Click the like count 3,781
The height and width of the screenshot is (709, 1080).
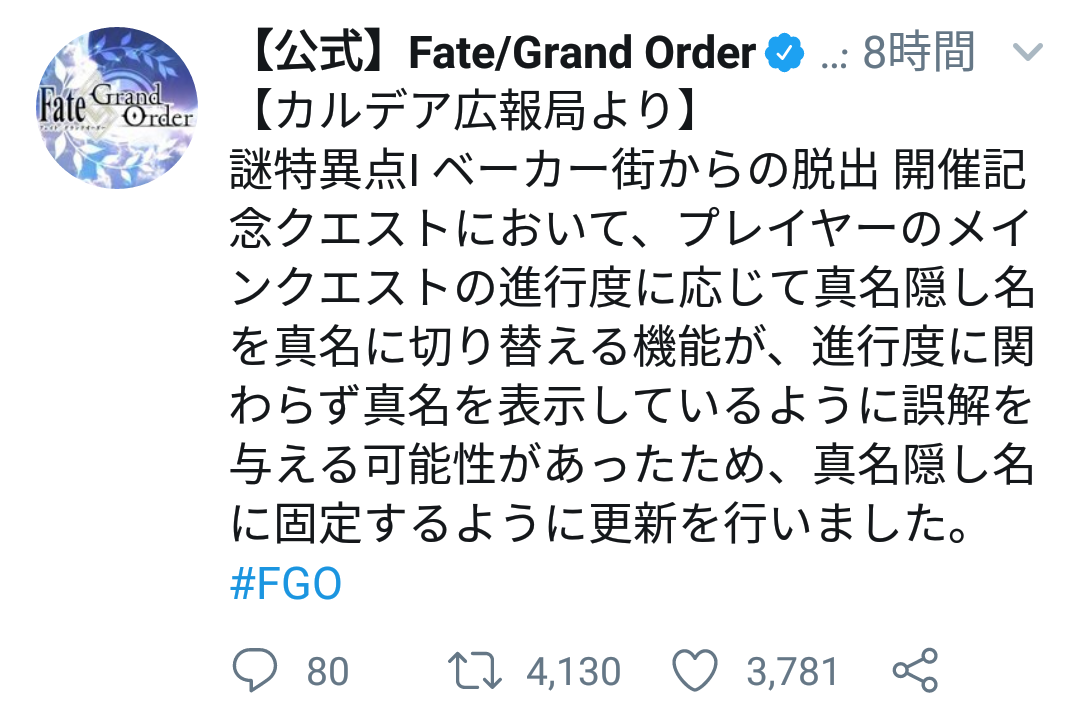[792, 671]
